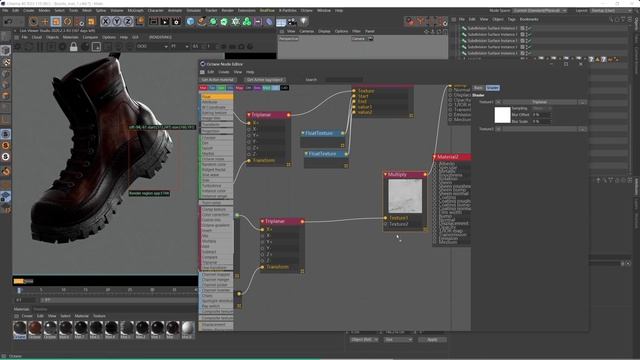The width and height of the screenshot is (640, 360).
Task: Collapse the lower FloatTexture node
Action: 306,154
